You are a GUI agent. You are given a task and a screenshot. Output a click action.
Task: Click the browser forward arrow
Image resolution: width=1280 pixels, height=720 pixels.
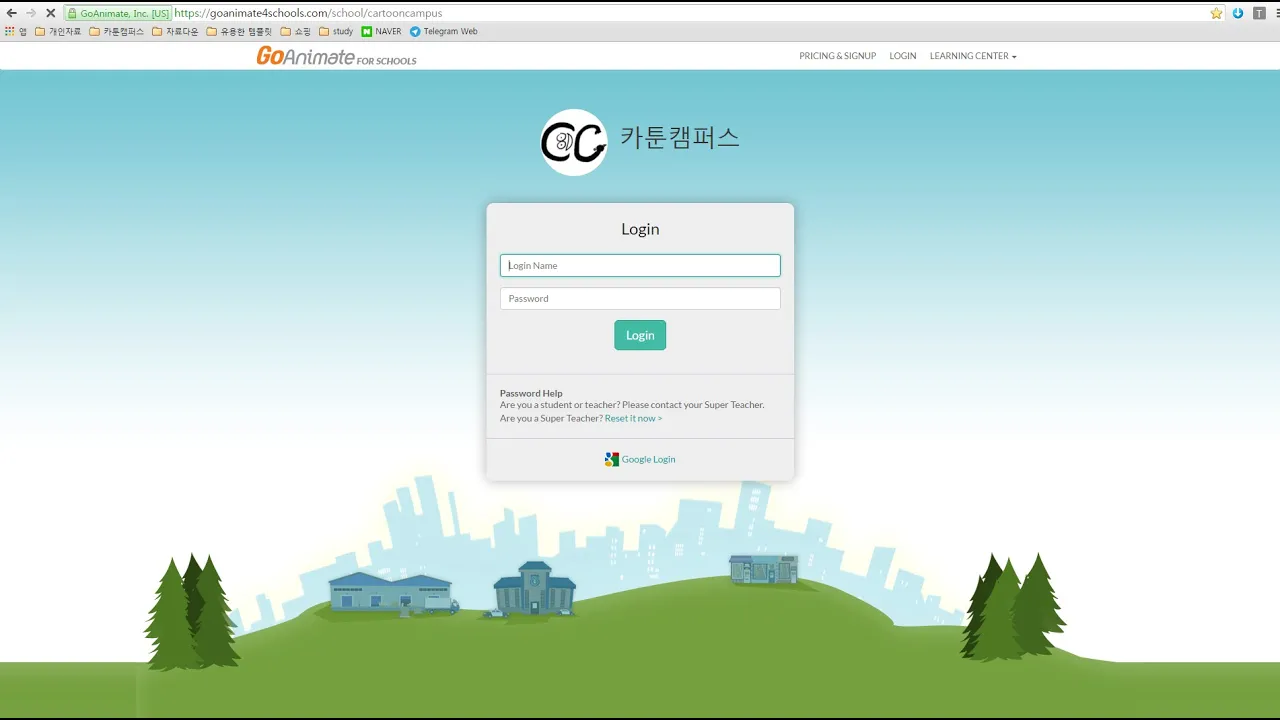[x=31, y=13]
